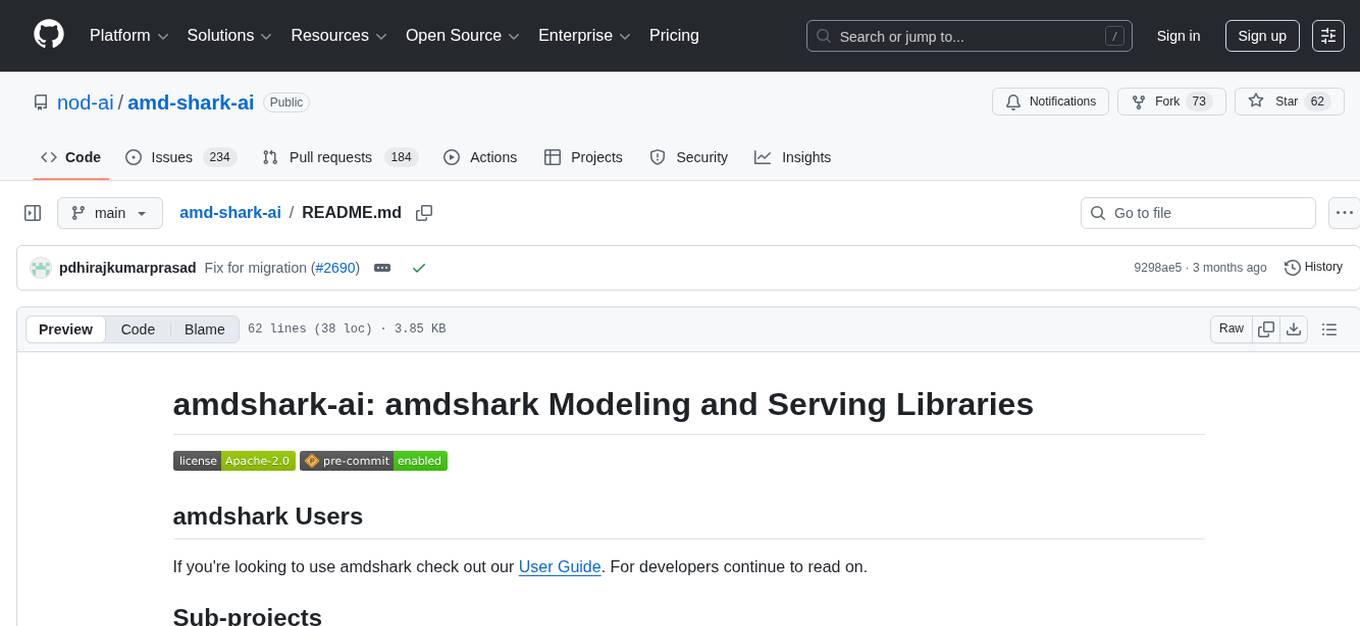Open the notifications bell
Screen dimensions: 1360x626
(1013, 101)
